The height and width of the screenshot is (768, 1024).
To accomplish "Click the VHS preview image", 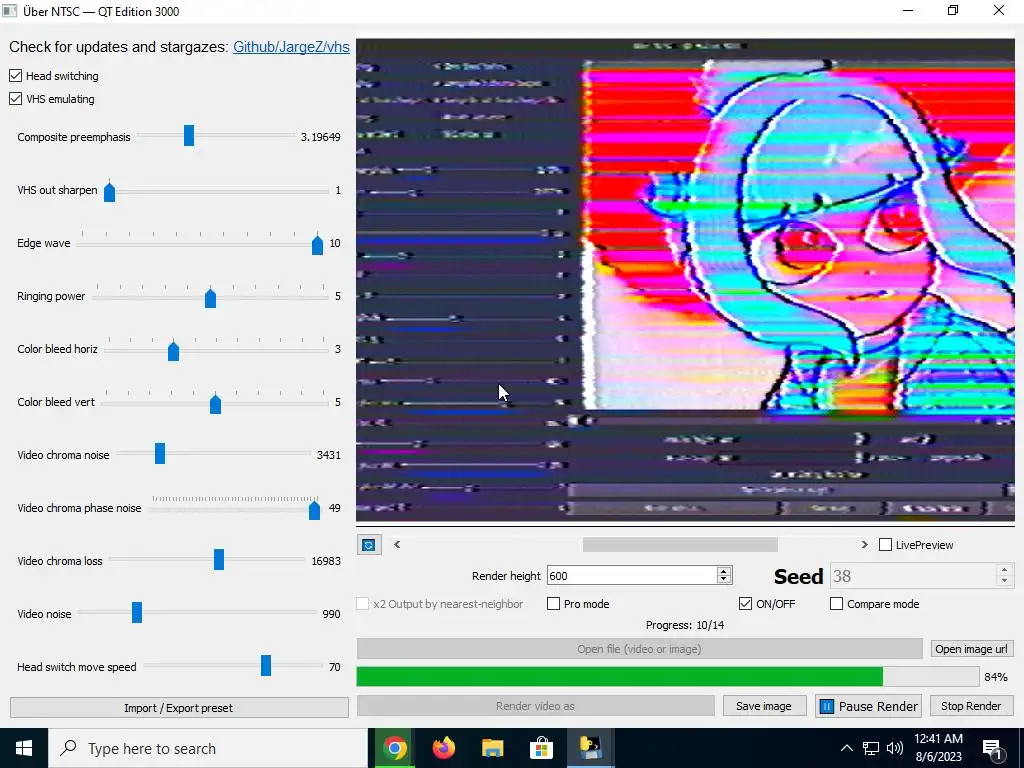I will coord(685,280).
